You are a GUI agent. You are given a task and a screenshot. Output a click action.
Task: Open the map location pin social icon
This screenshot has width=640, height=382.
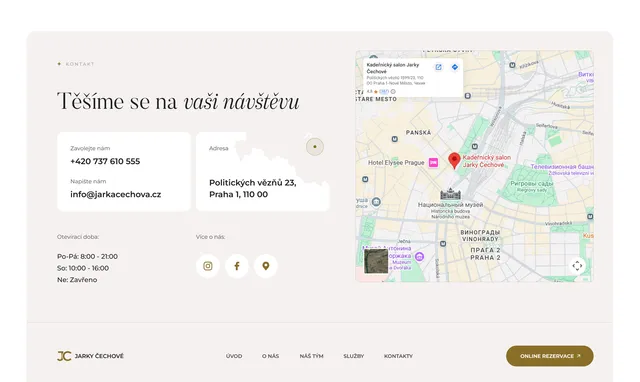266,266
